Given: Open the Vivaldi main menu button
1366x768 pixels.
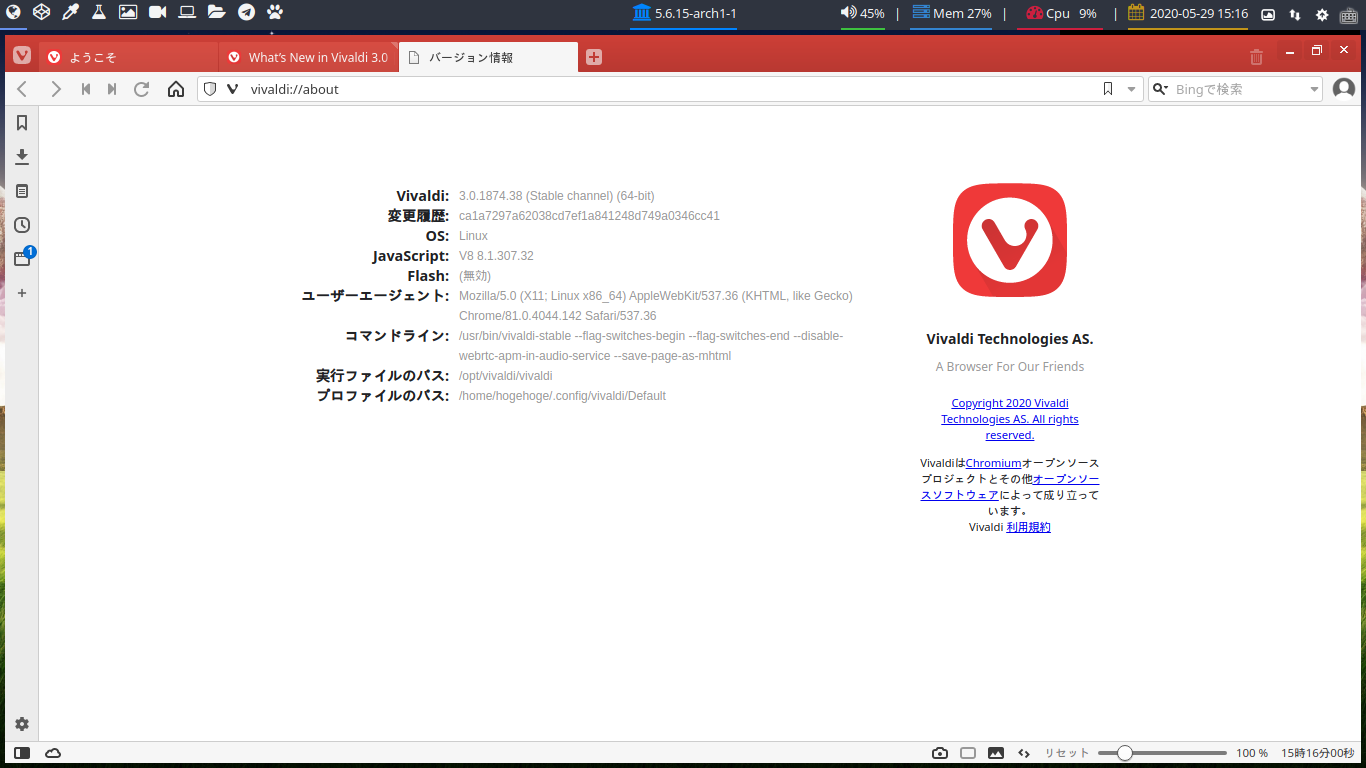Looking at the screenshot, I should (21, 56).
